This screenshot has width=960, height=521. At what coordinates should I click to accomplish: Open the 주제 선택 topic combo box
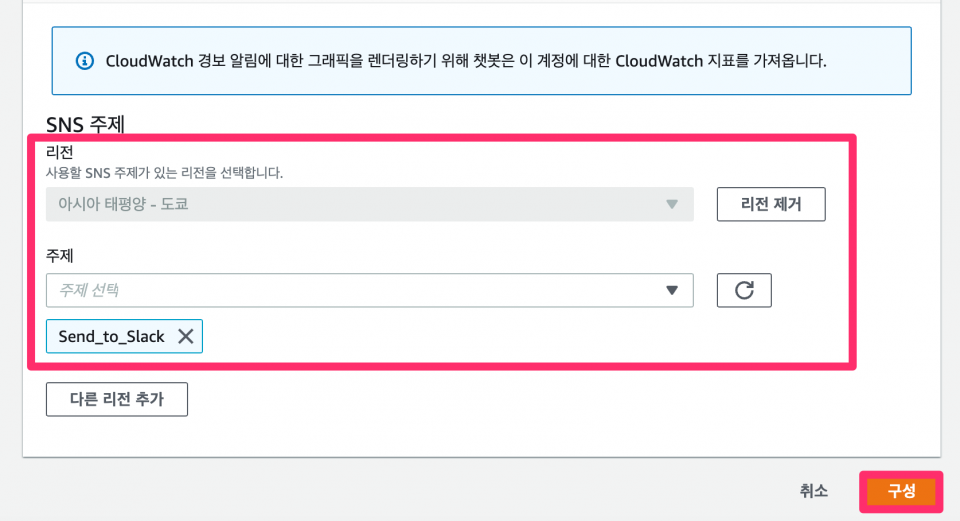tap(370, 290)
